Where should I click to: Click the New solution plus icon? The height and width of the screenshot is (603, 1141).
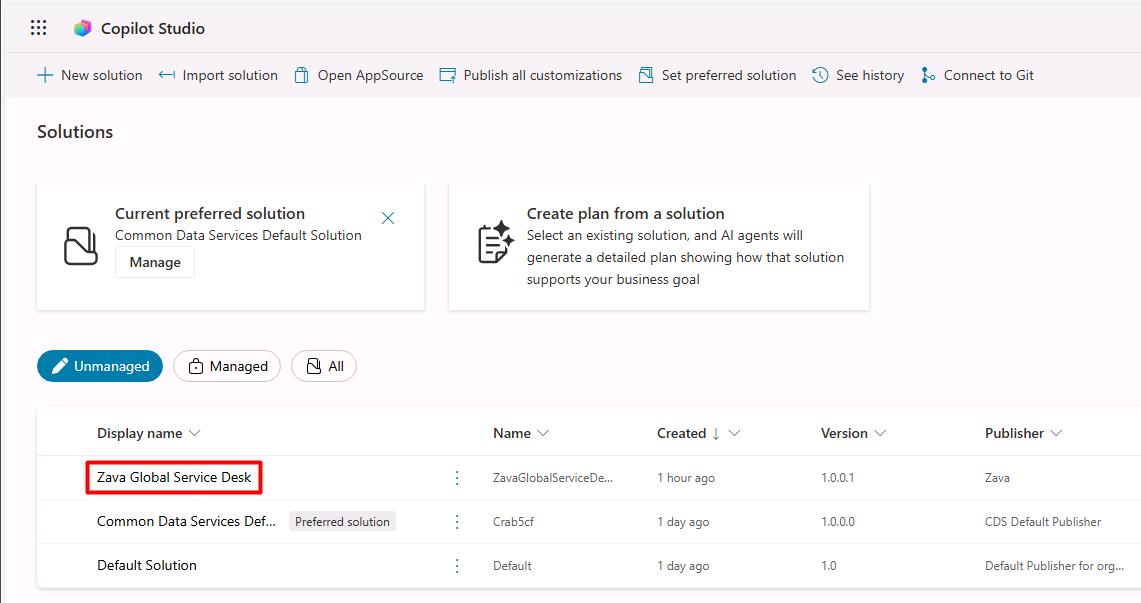coord(45,75)
